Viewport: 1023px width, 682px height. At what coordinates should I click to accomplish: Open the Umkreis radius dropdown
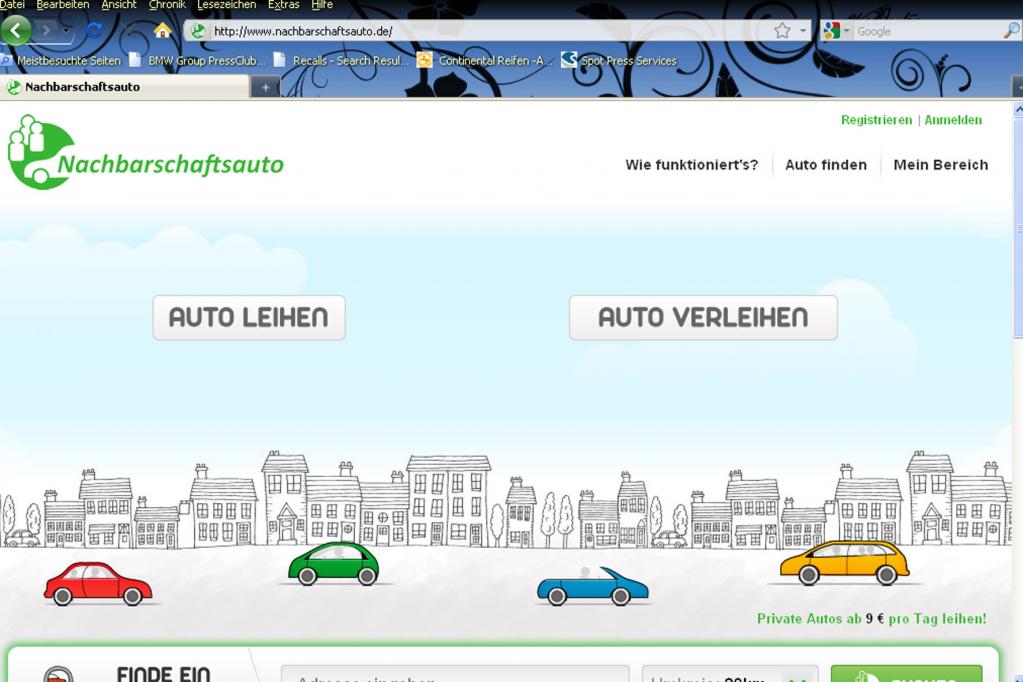tap(730, 674)
